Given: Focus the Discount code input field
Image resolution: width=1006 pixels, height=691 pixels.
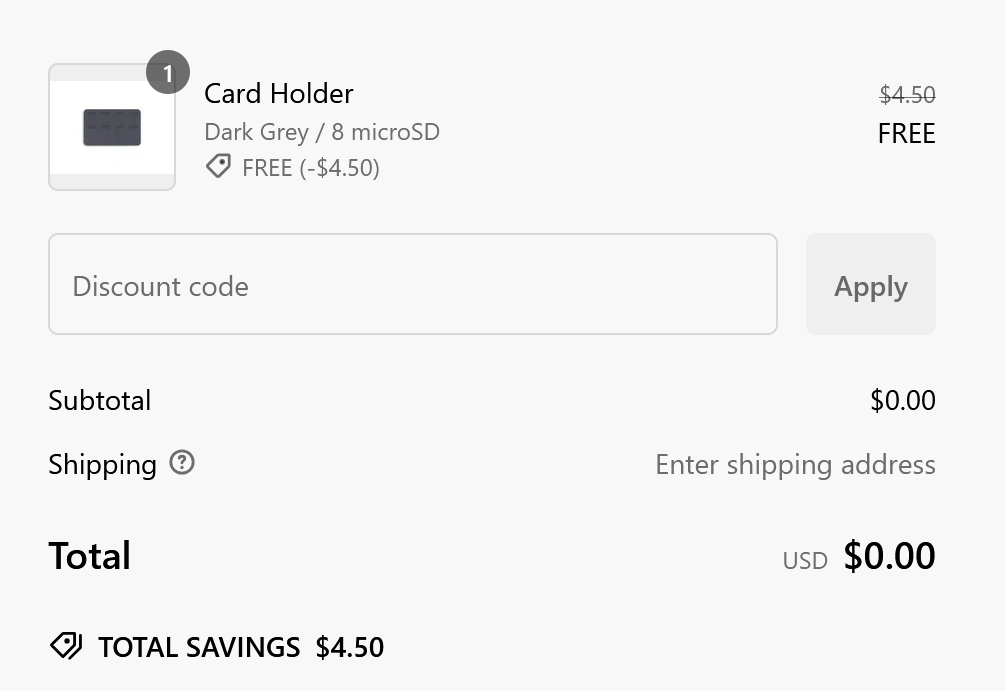Looking at the screenshot, I should coord(412,285).
